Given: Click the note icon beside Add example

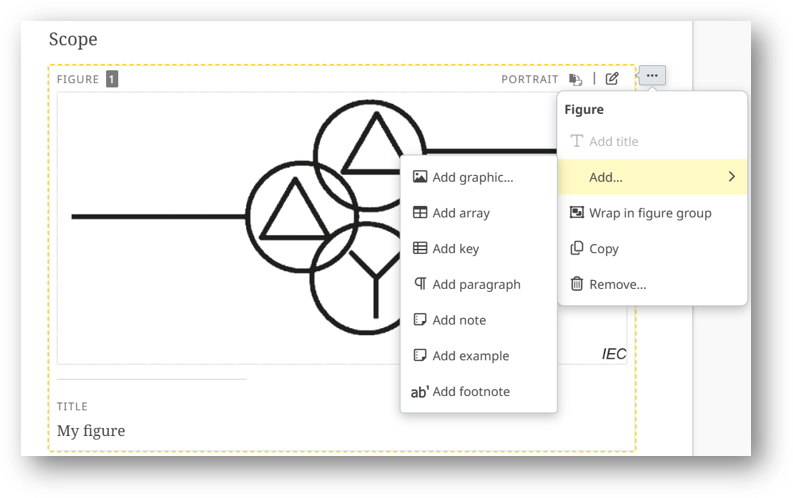Looking at the screenshot, I should pyautogui.click(x=420, y=355).
